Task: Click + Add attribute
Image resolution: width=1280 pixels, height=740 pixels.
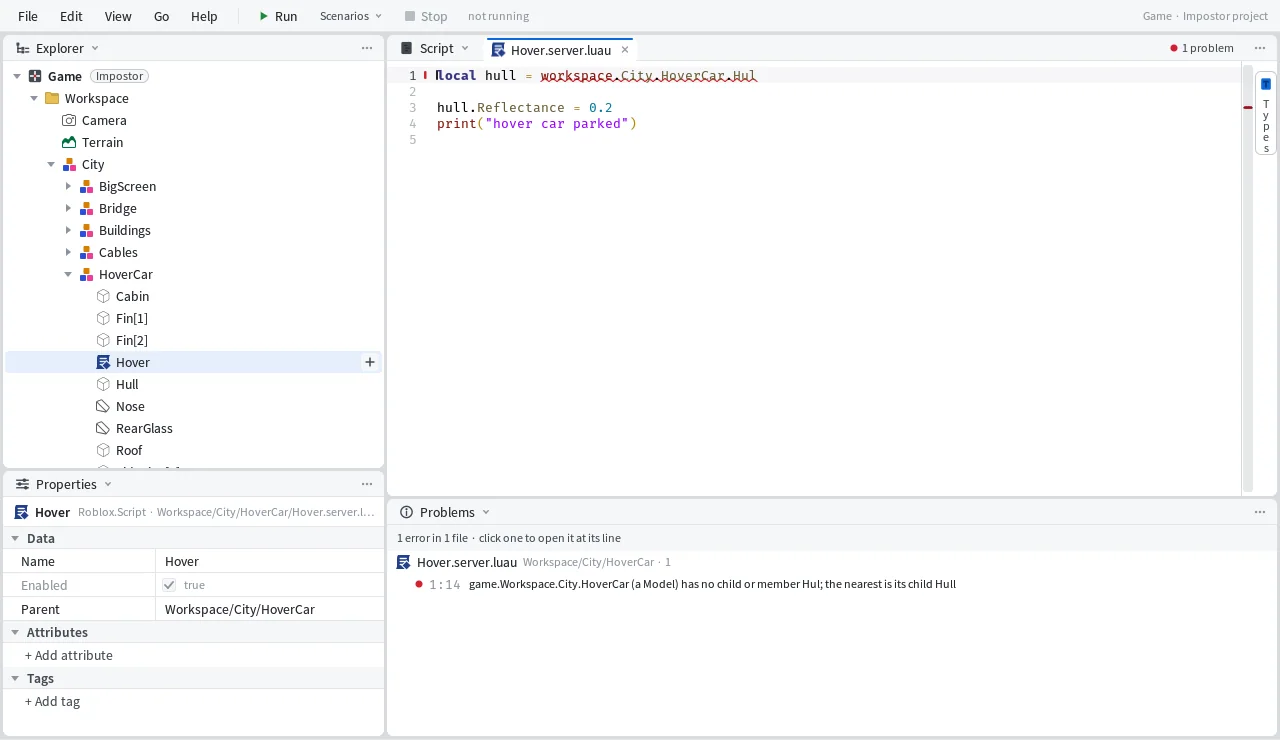Action: coord(69,655)
